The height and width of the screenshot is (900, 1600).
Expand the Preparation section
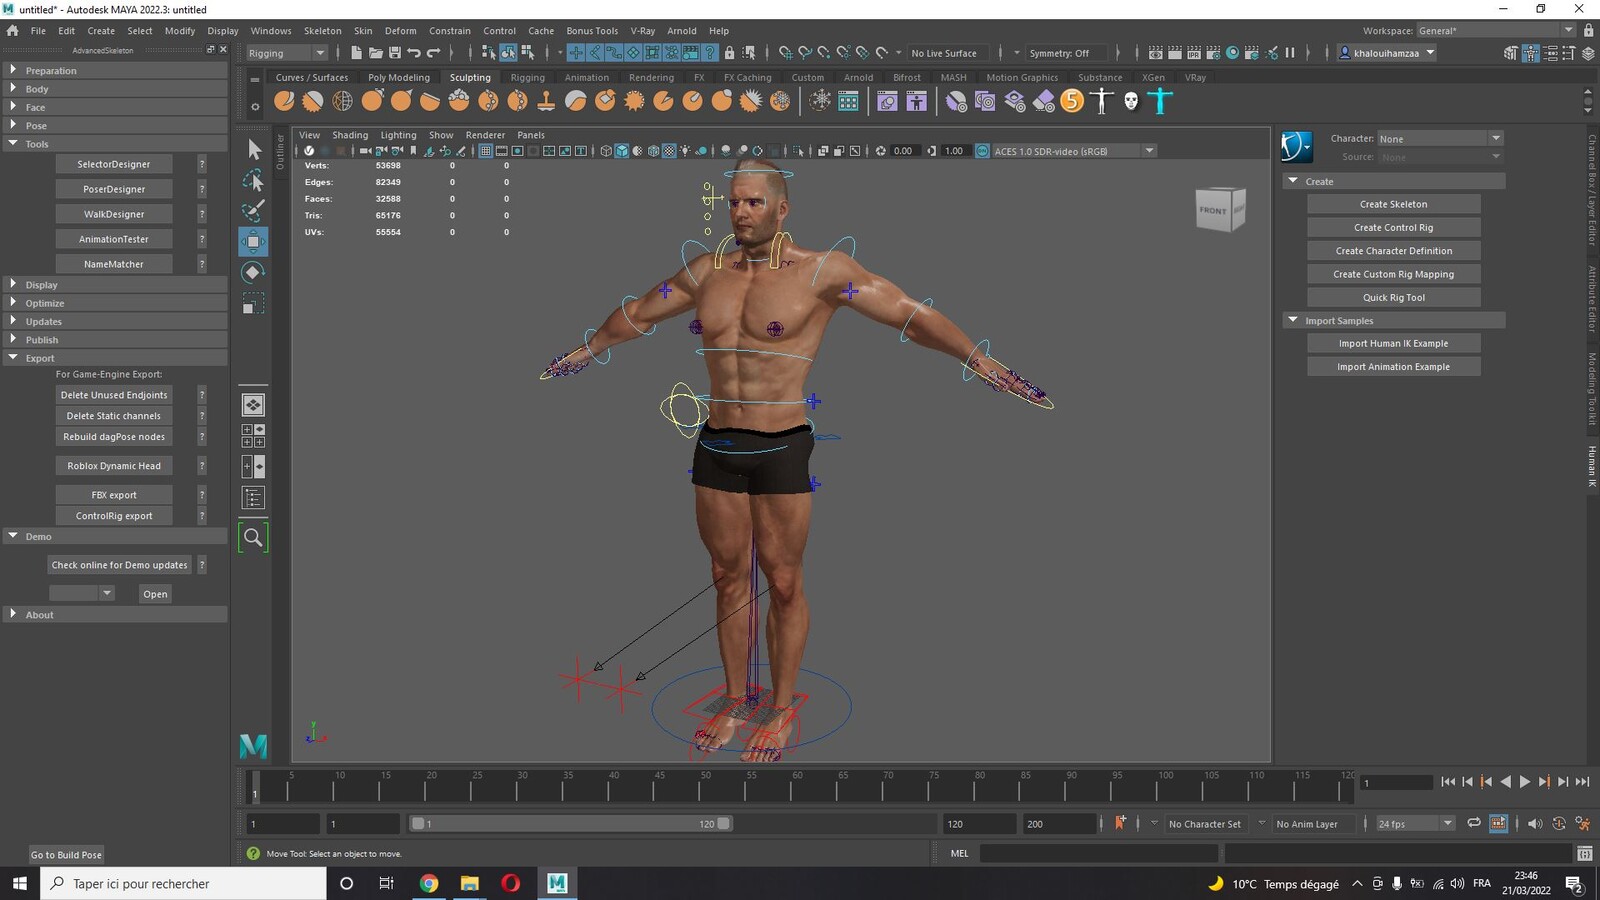(x=114, y=70)
